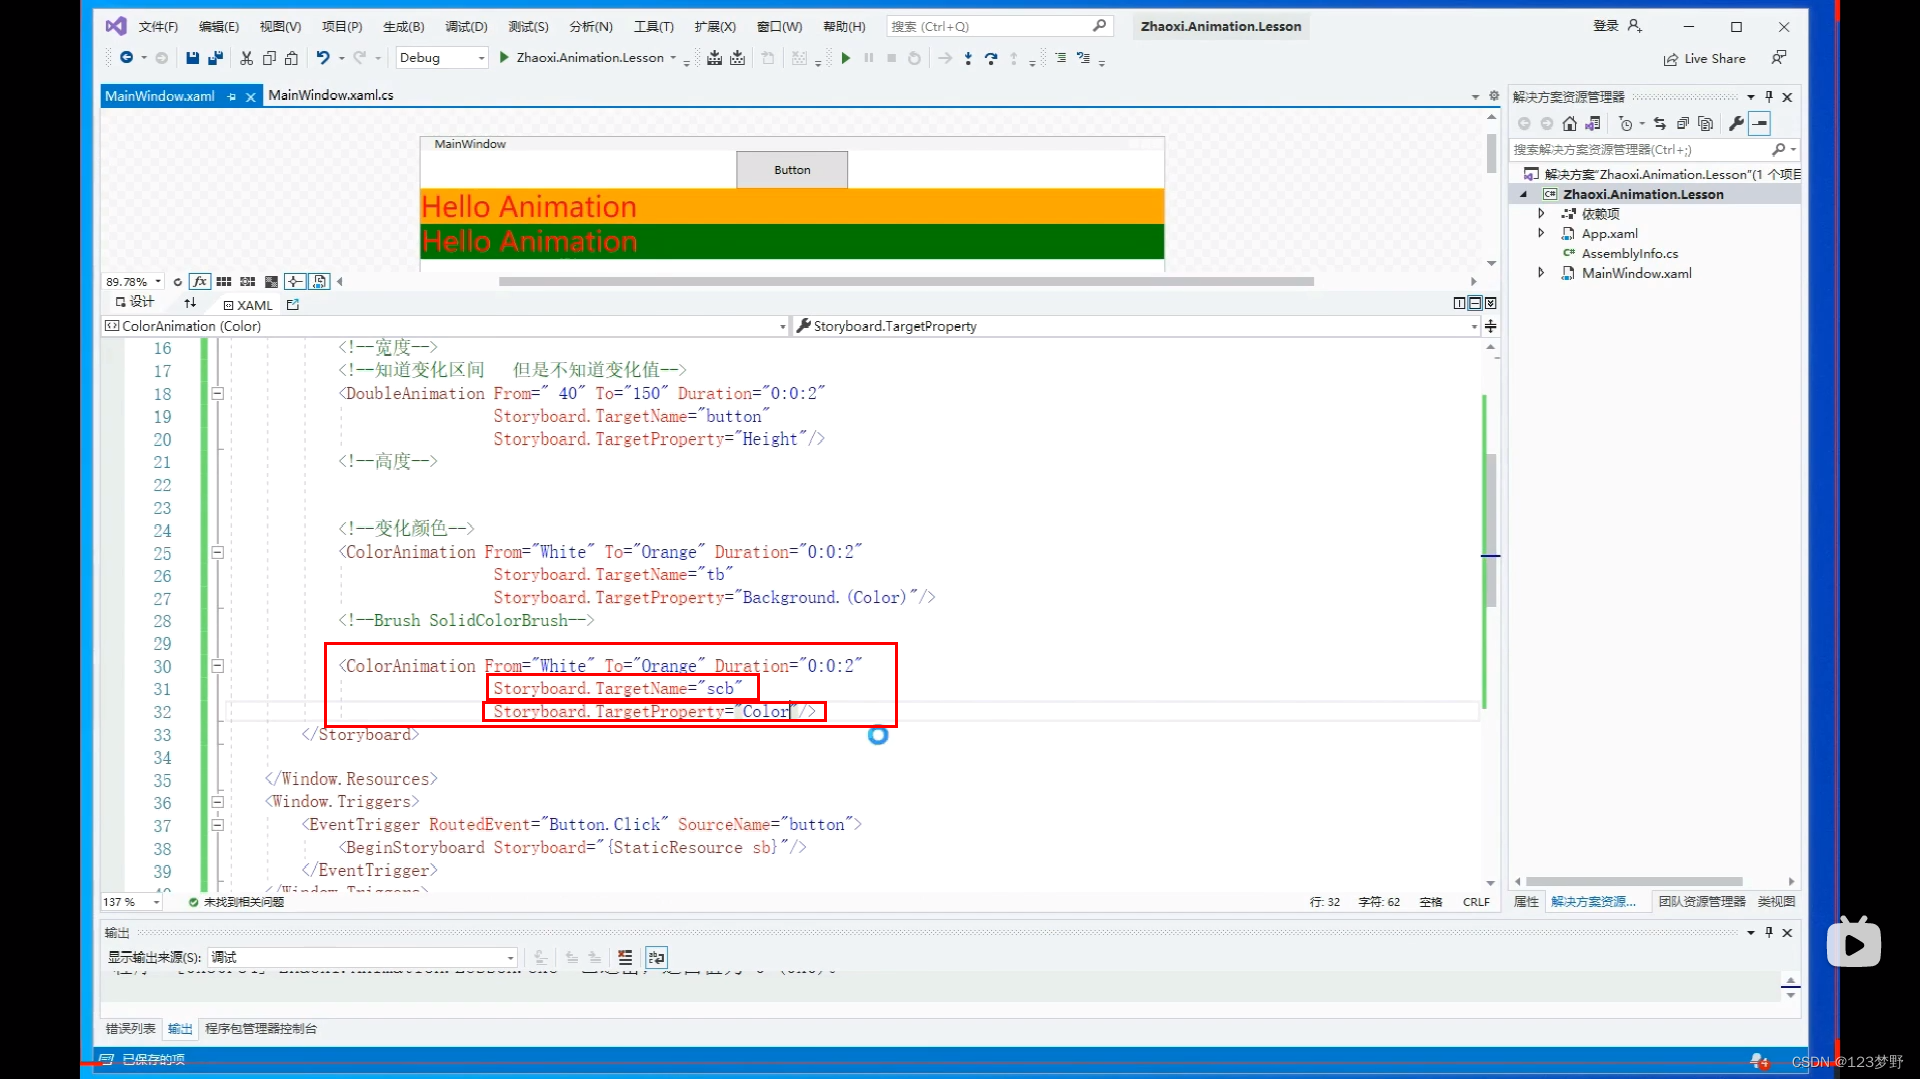Viewport: 1920px width, 1079px height.
Task: Open the 工具(T) menu
Action: coord(654,27)
